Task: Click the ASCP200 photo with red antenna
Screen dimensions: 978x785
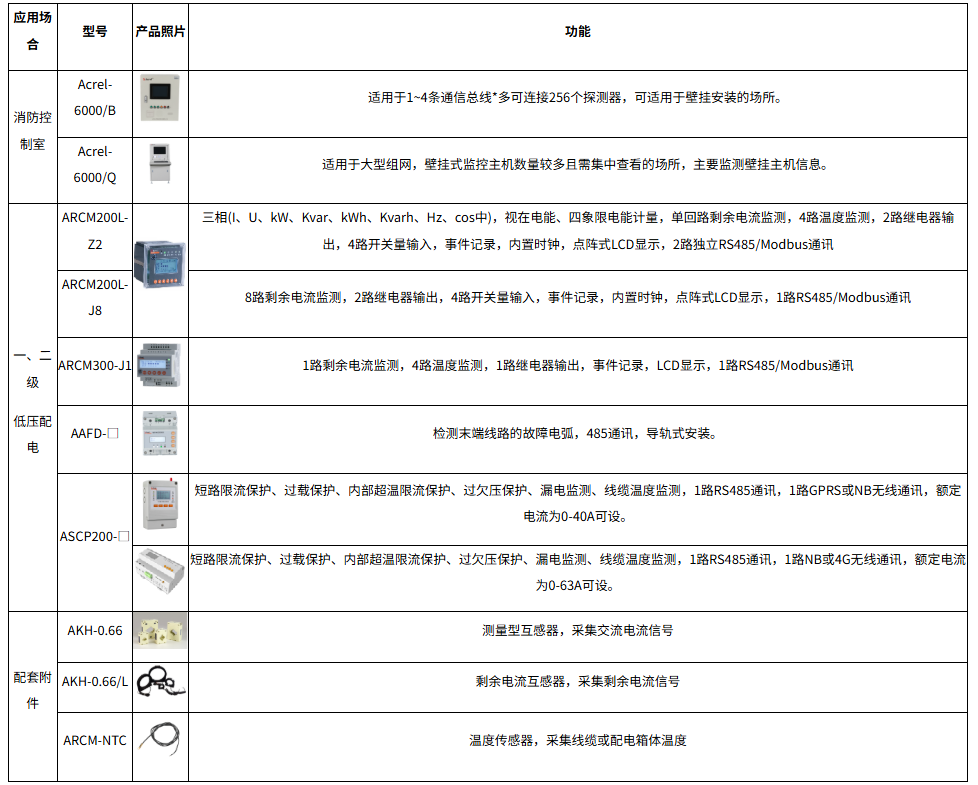Action: [160, 504]
